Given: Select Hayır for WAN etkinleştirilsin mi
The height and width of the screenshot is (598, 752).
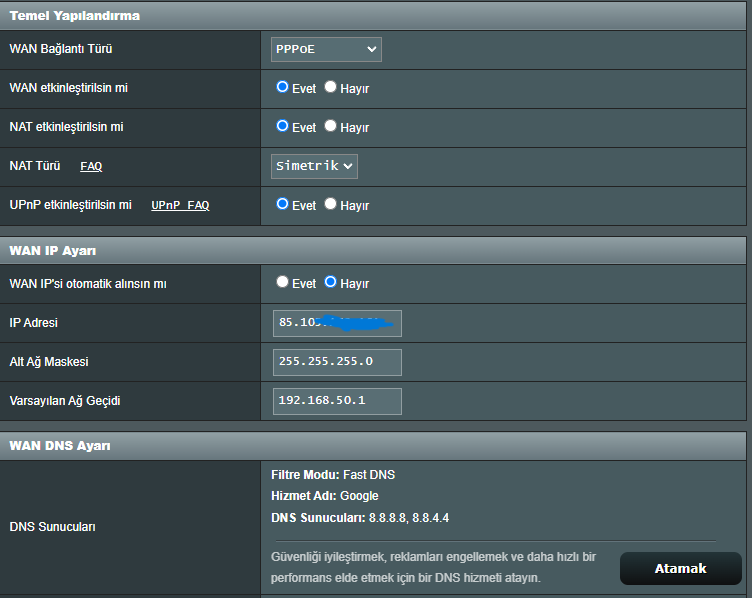Looking at the screenshot, I should pos(330,87).
